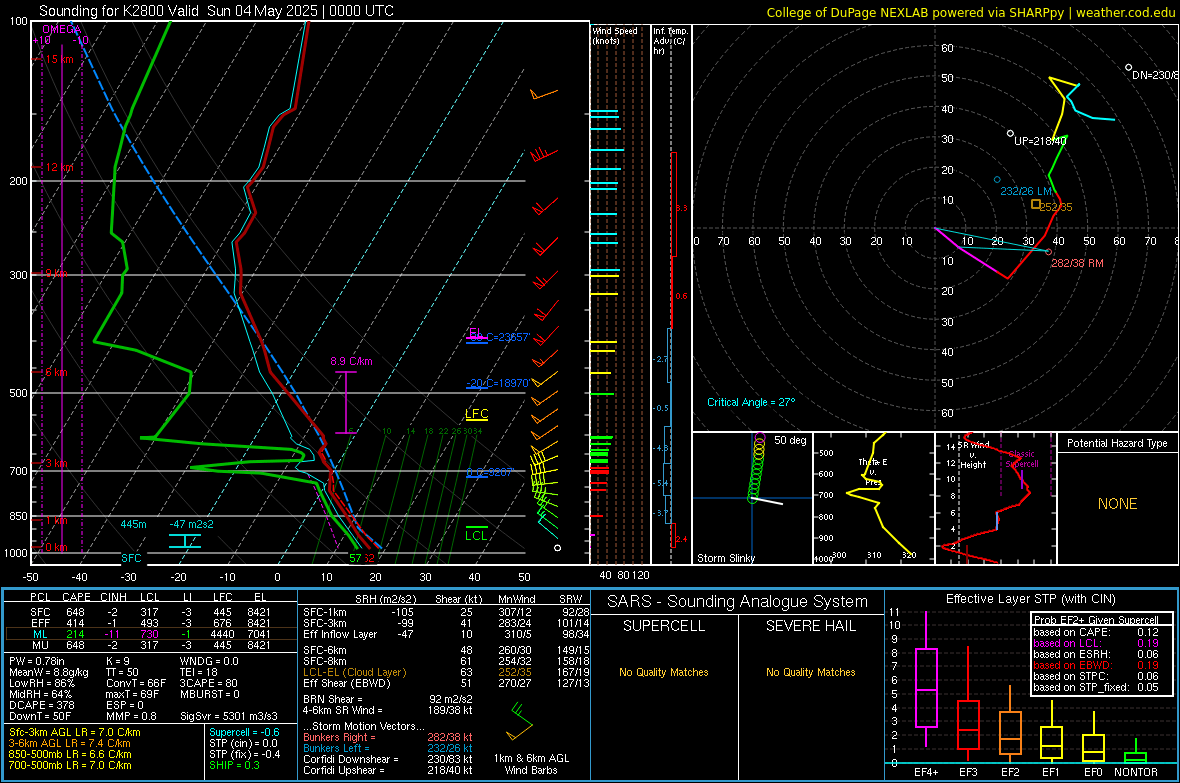Click the yellow LFC level label
The height and width of the screenshot is (783, 1180).
(x=476, y=413)
